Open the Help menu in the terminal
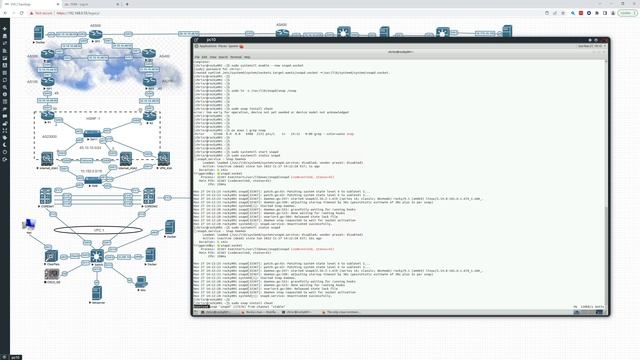640x360 pixels. click(247, 57)
